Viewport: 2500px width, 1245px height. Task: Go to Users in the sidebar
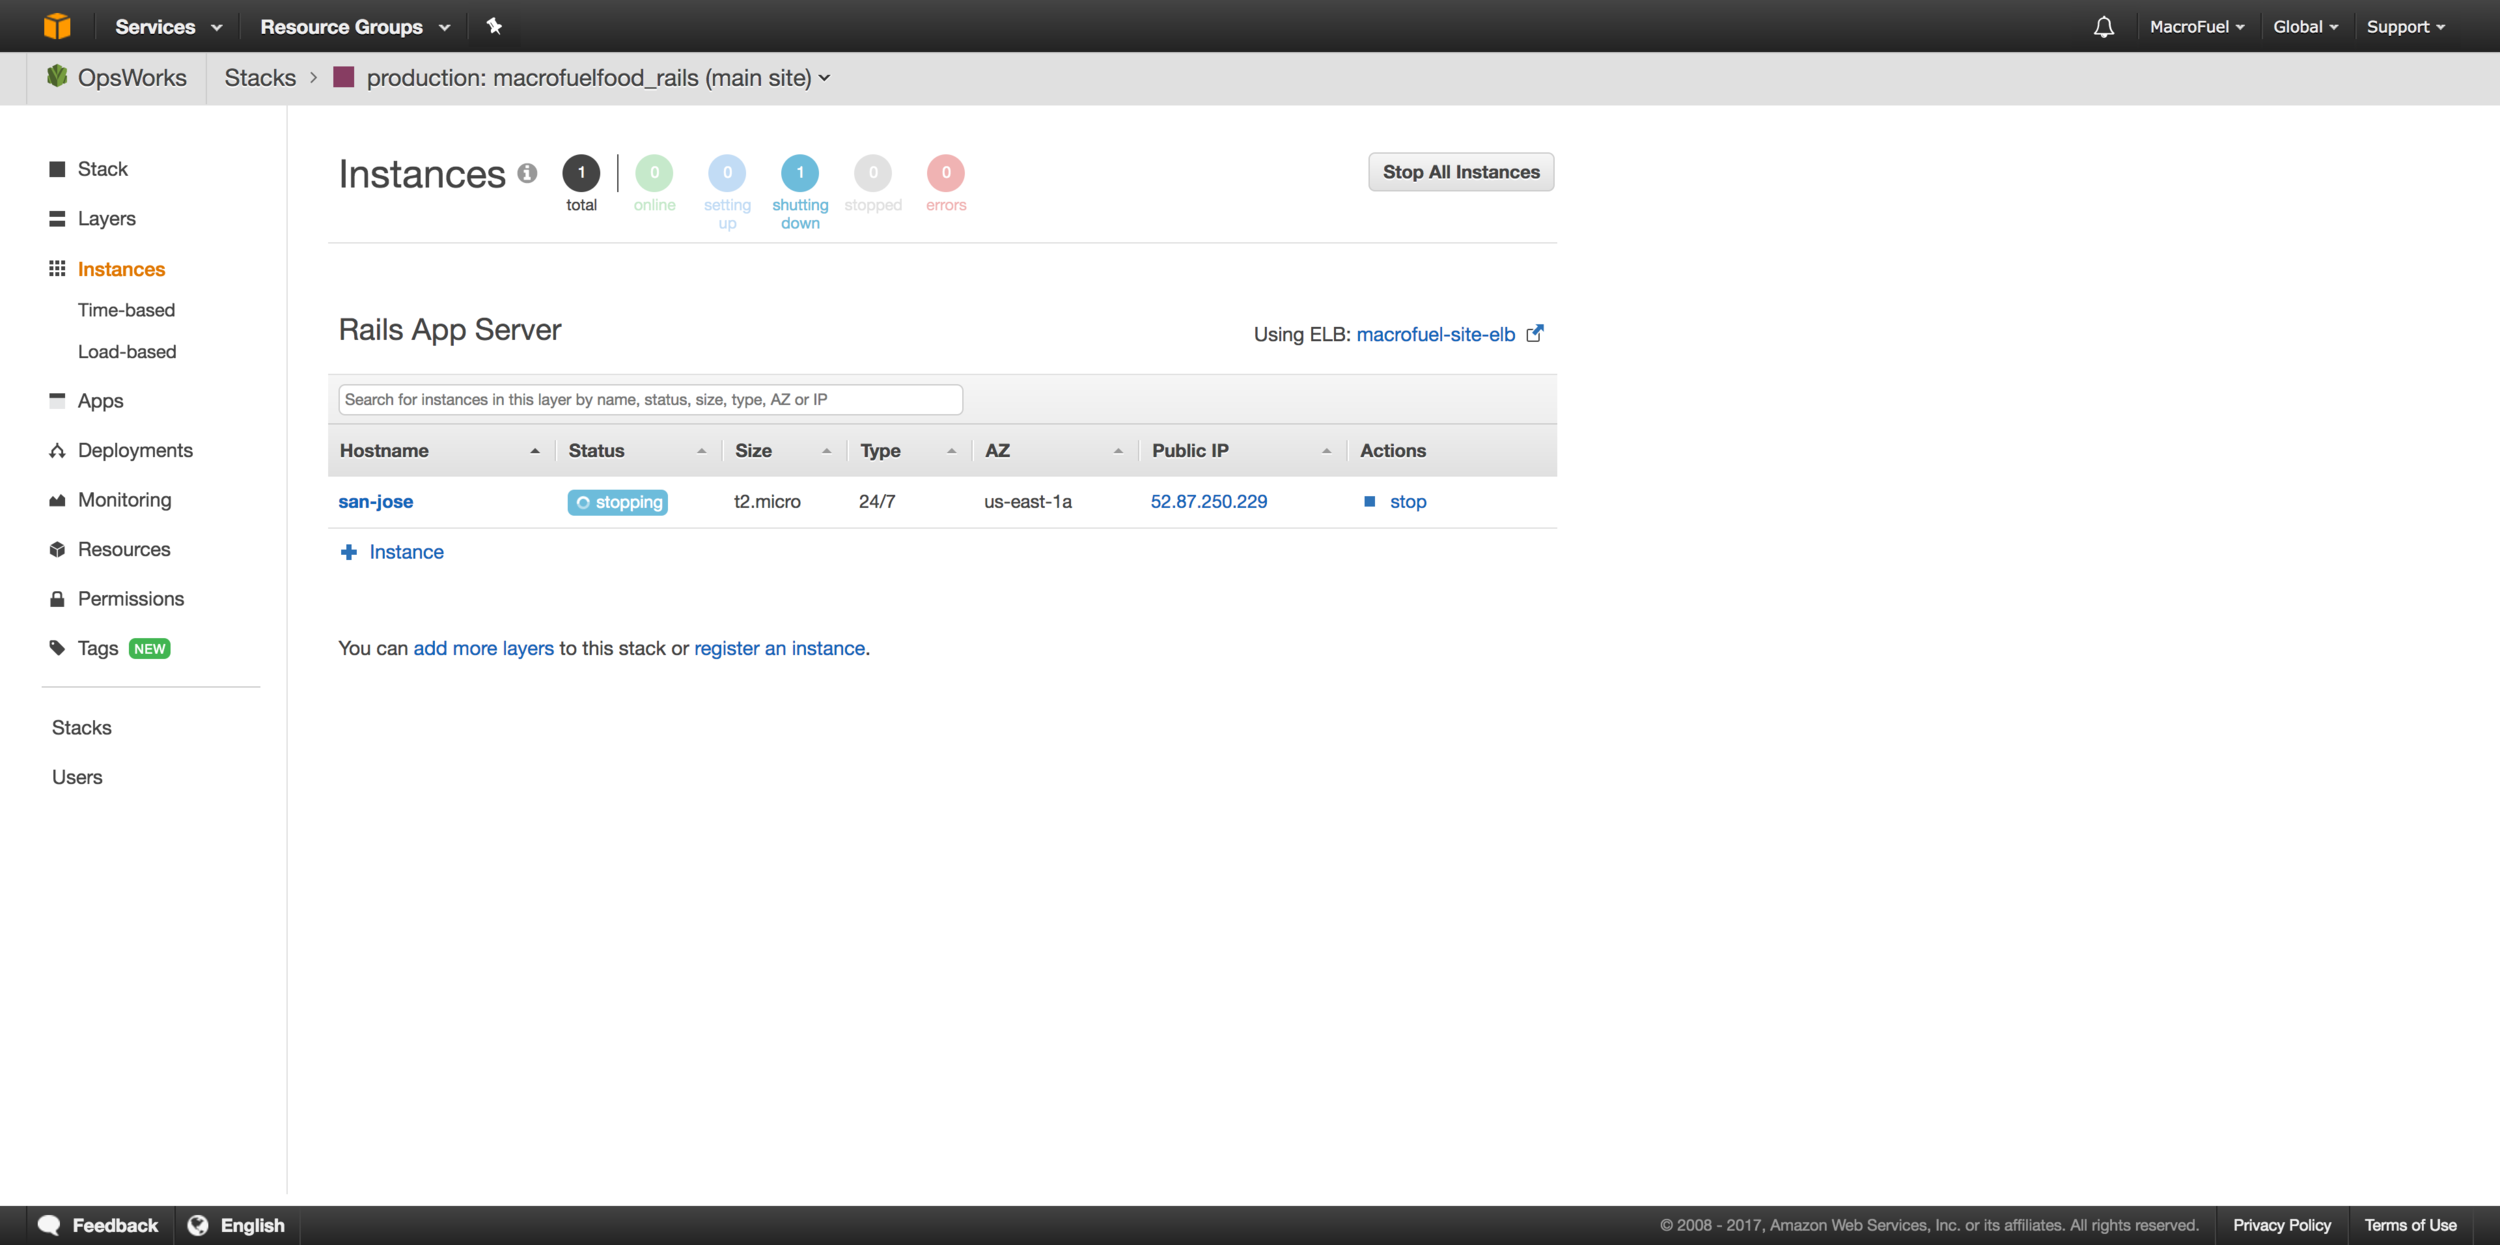pyautogui.click(x=77, y=777)
